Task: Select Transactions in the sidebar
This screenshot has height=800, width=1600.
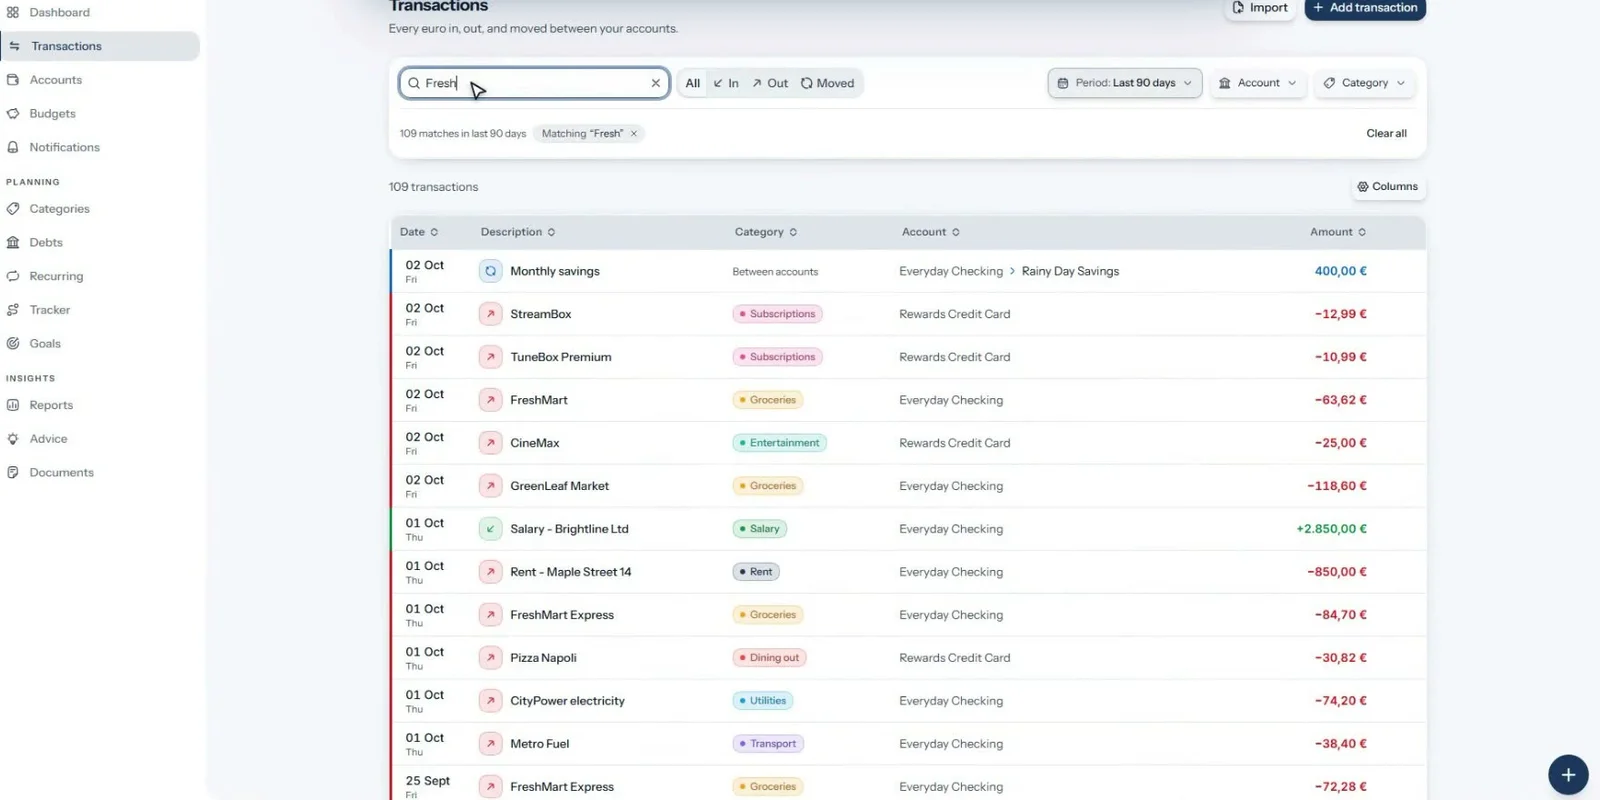Action: [99, 46]
